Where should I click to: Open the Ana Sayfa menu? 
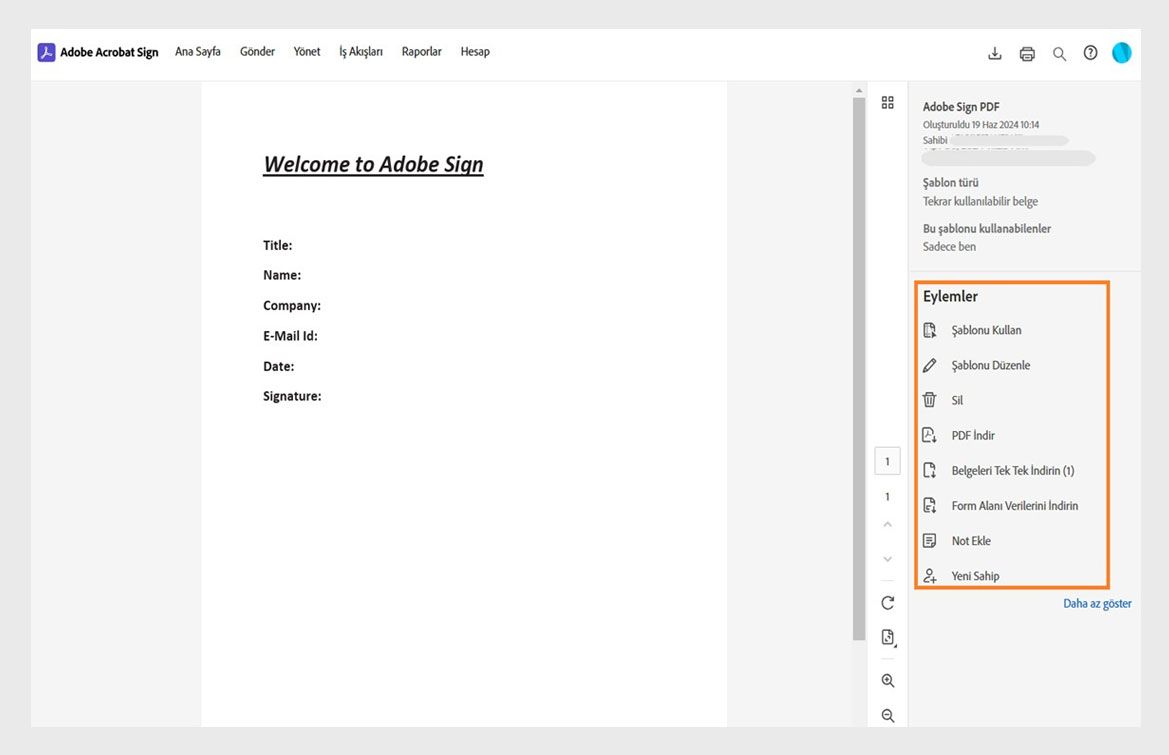click(198, 51)
